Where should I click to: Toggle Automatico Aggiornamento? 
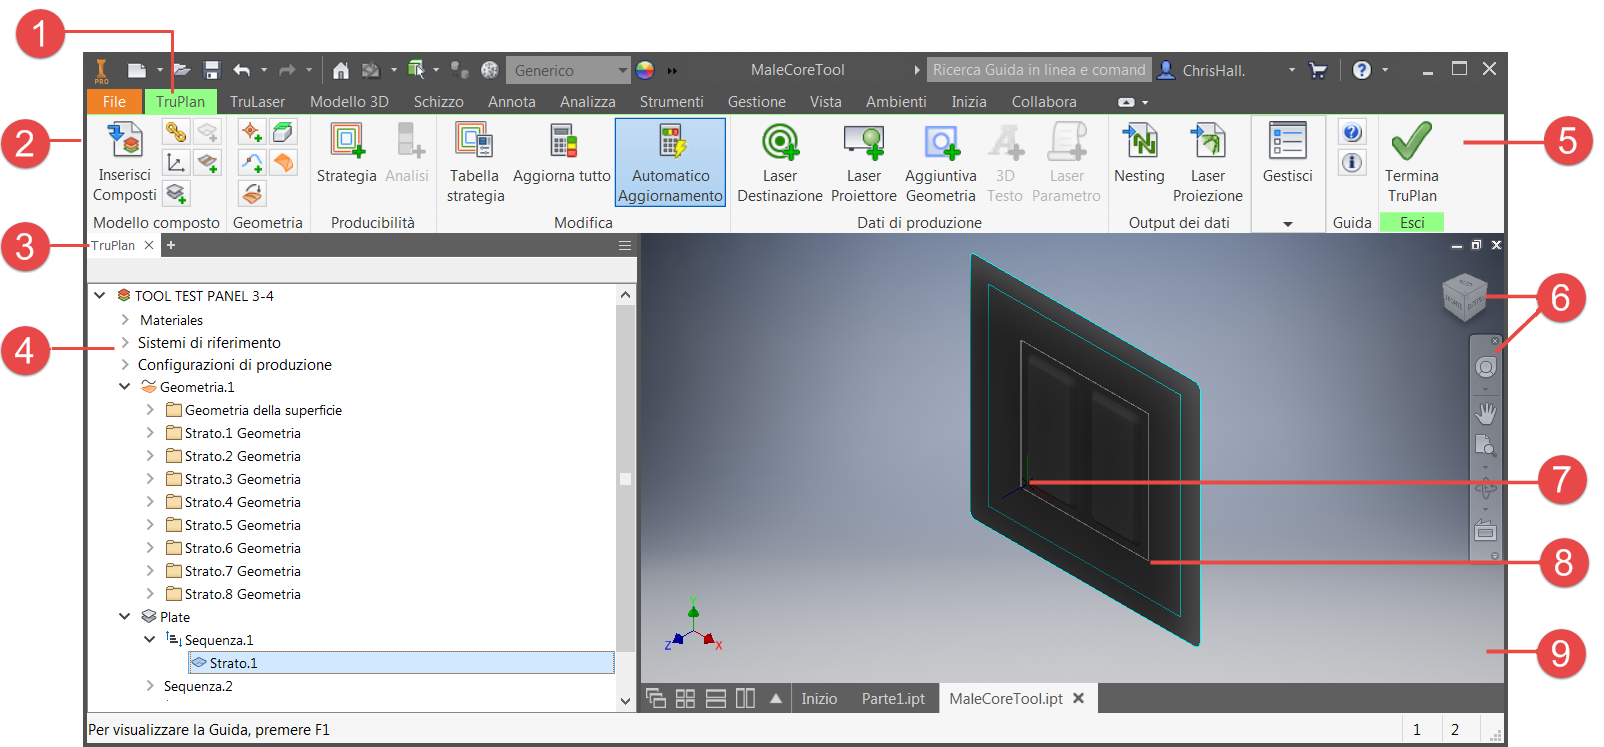(x=670, y=162)
